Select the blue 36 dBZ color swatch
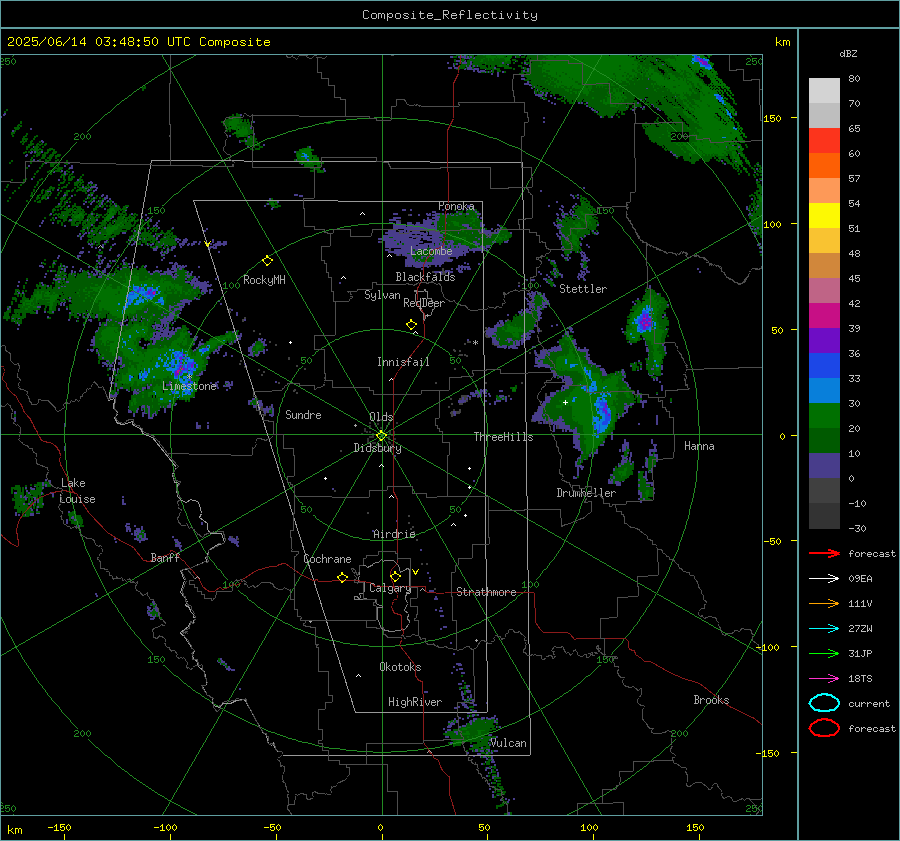This screenshot has width=900, height=841. (824, 365)
